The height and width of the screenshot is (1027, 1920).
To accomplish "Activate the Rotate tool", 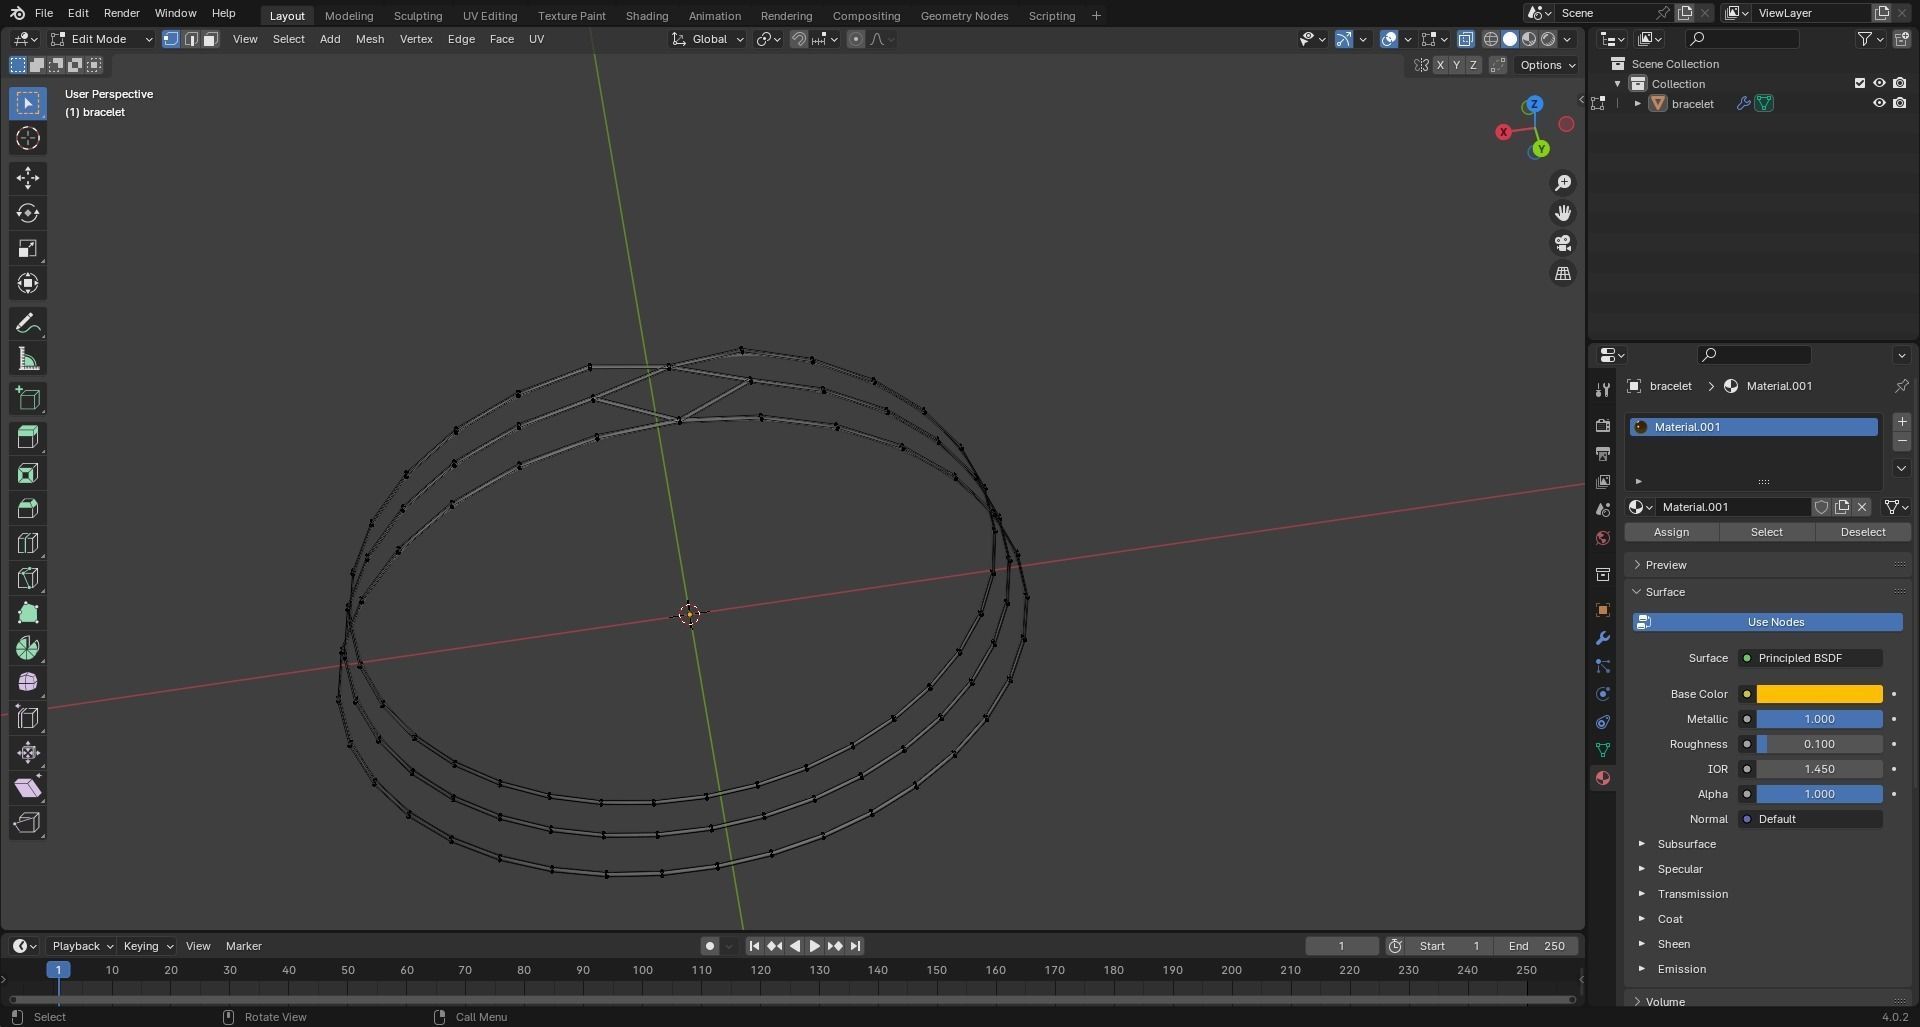I will click(x=27, y=213).
